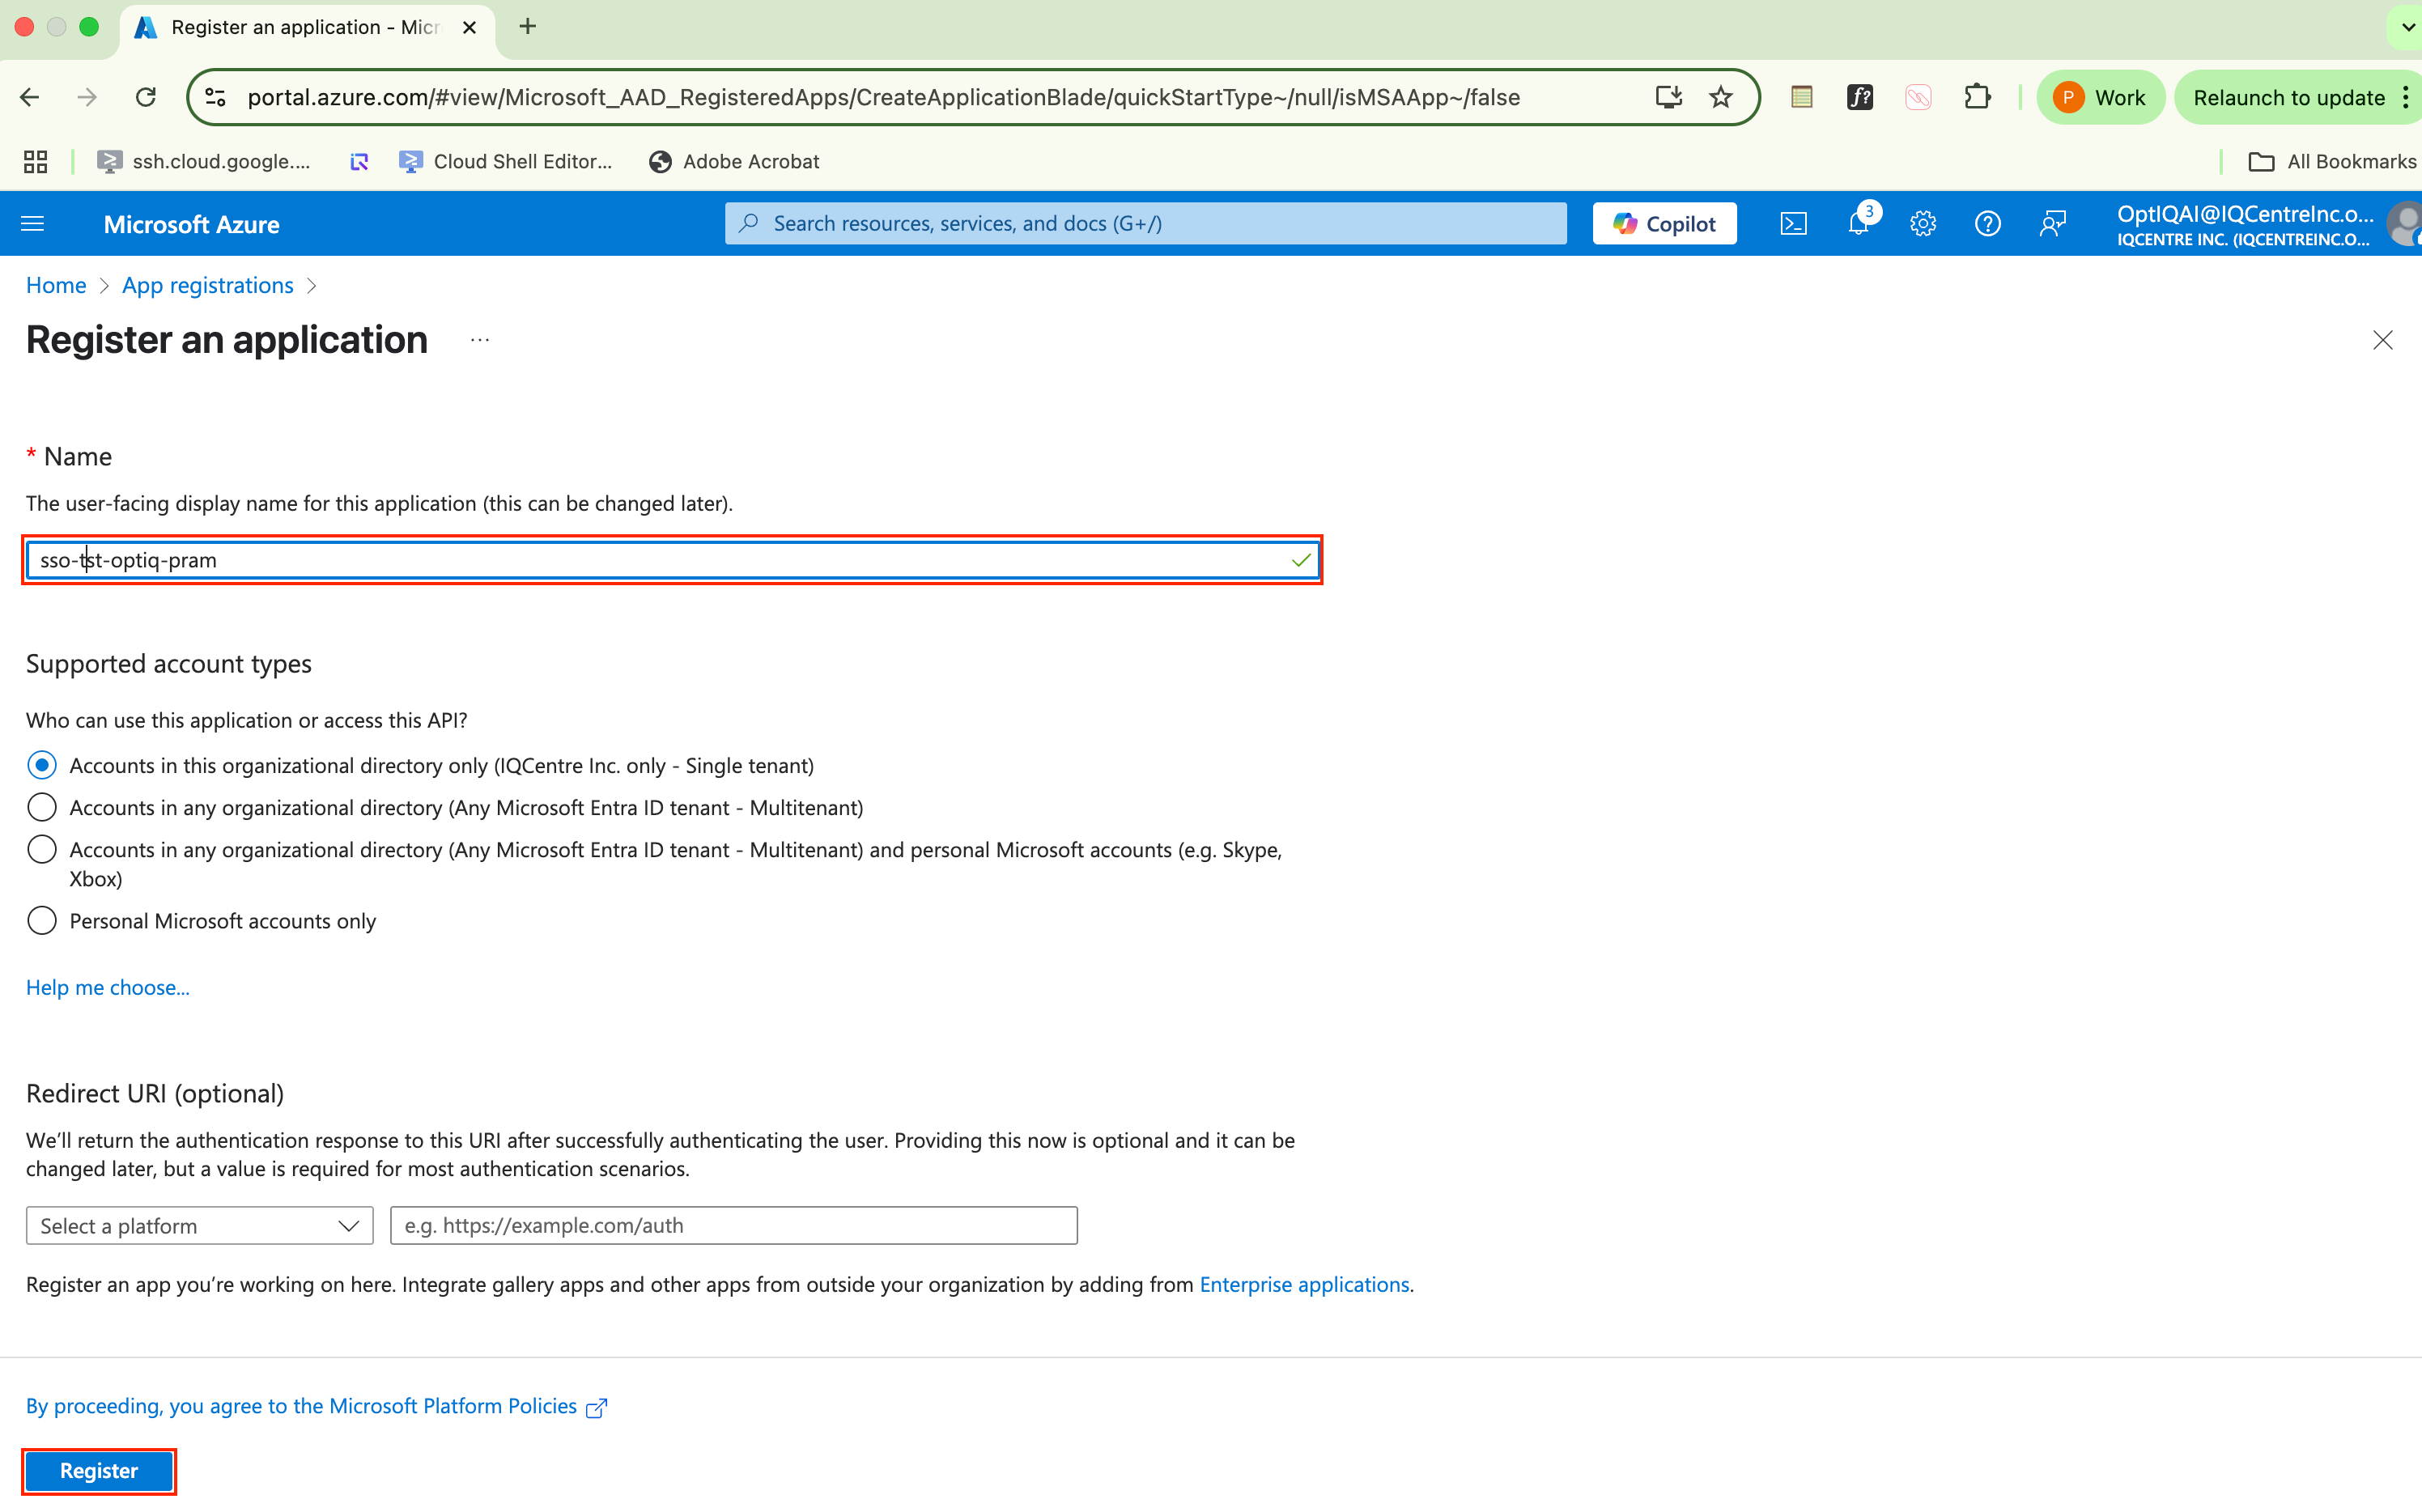Open the purple icon bookmark
Screen dimensions: 2422x1512
(x=359, y=162)
